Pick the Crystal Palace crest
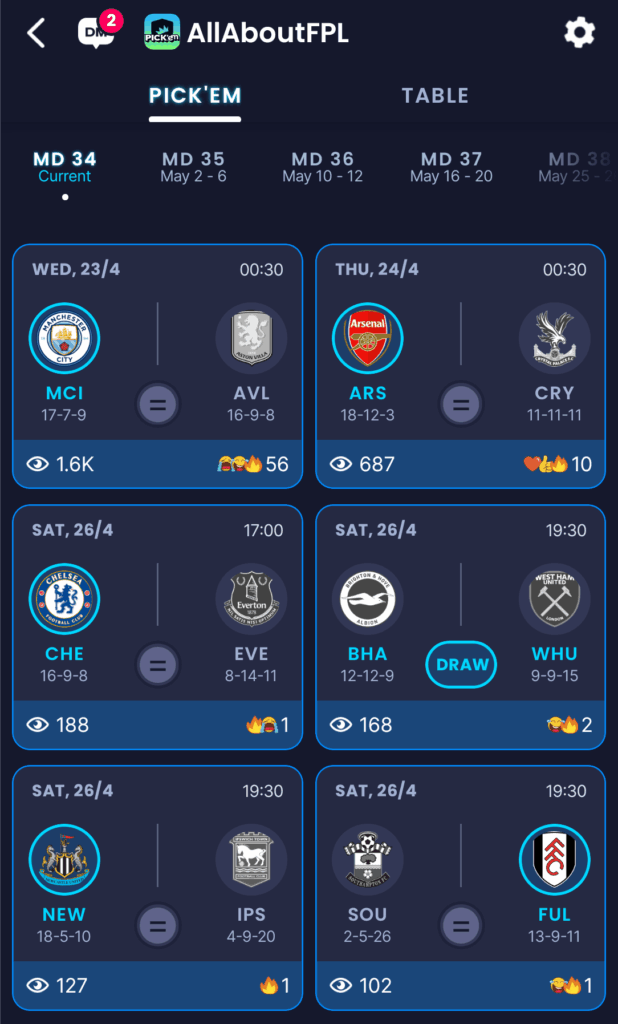618x1024 pixels. click(x=555, y=338)
